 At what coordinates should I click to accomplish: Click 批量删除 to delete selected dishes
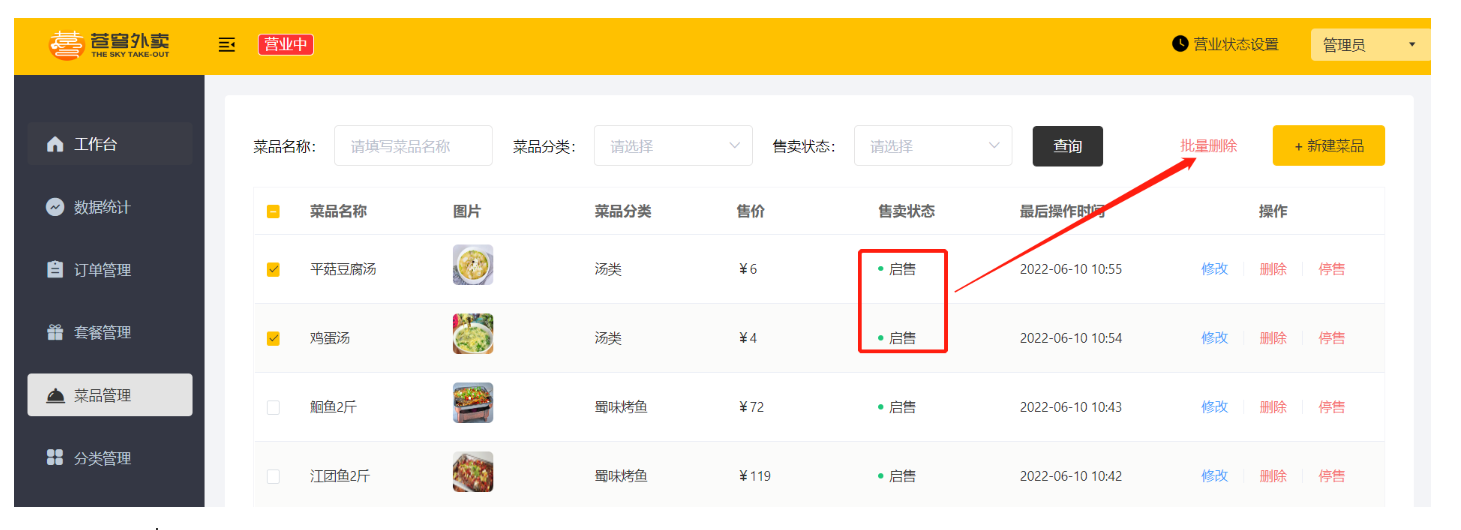pos(1208,146)
